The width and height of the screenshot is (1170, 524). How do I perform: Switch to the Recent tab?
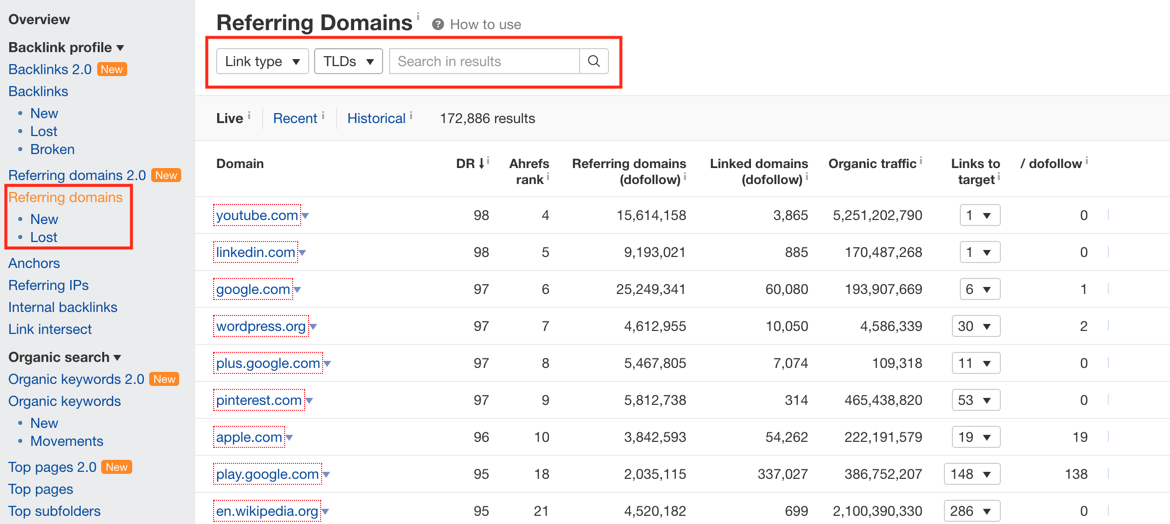coord(295,118)
